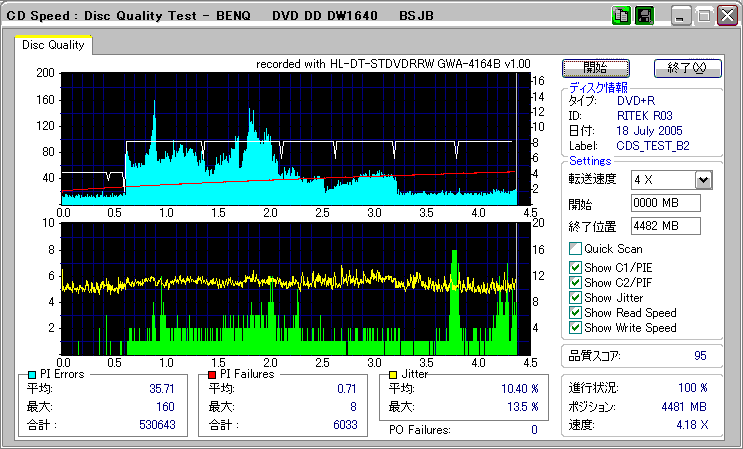Viewport: 743px width, 449px height.
Task: Disable Show Jitter option
Action: (x=575, y=297)
